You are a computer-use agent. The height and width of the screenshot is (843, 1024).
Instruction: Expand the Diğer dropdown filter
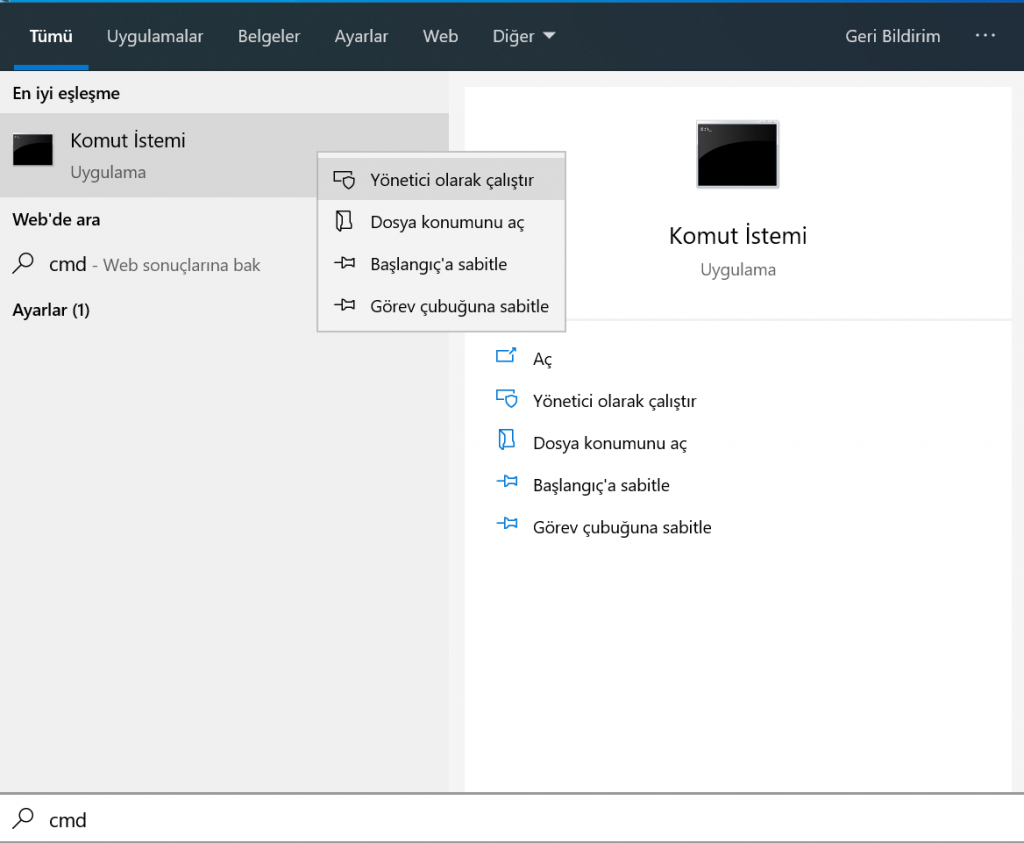[524, 36]
